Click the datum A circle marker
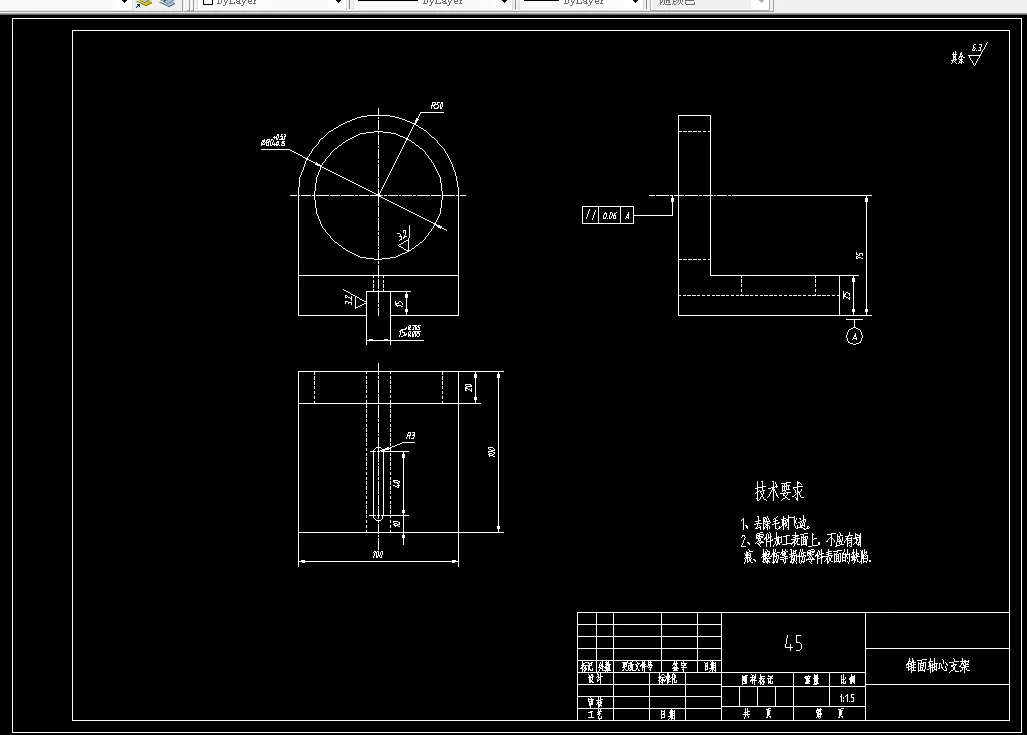Screen dimensions: 1027x735 point(854,337)
